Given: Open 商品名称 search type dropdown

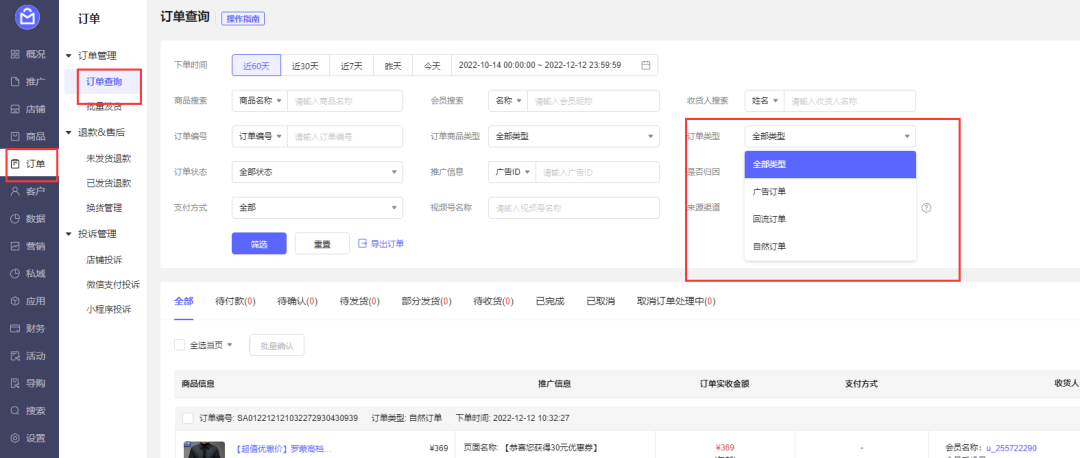Looking at the screenshot, I should 260,101.
